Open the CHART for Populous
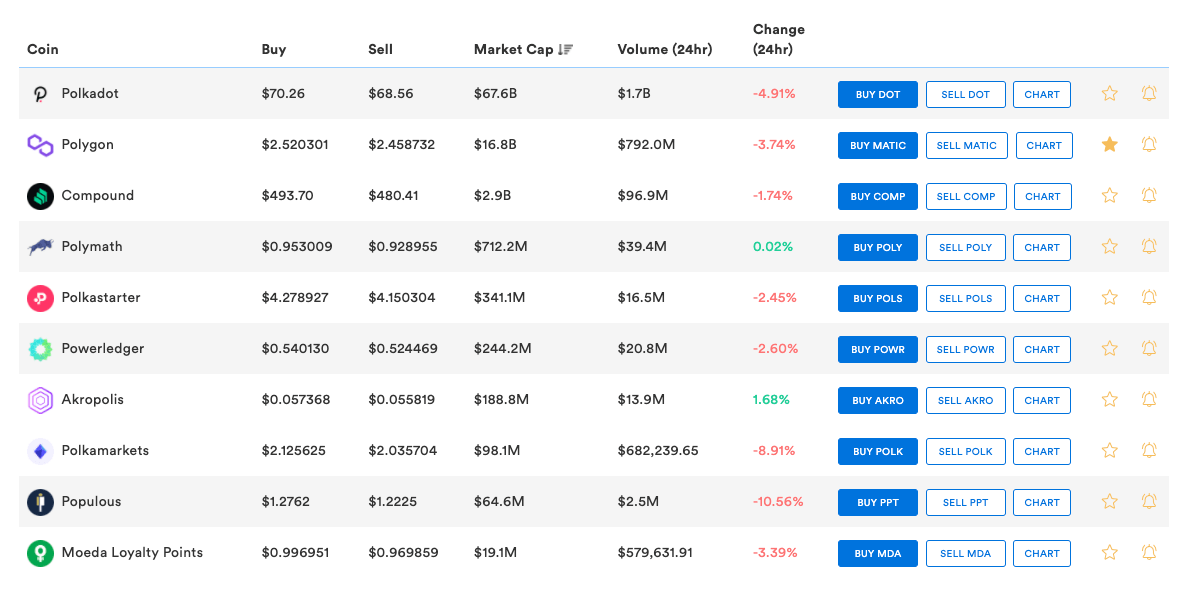Screen dimensions: 1186x613 coord(1042,503)
